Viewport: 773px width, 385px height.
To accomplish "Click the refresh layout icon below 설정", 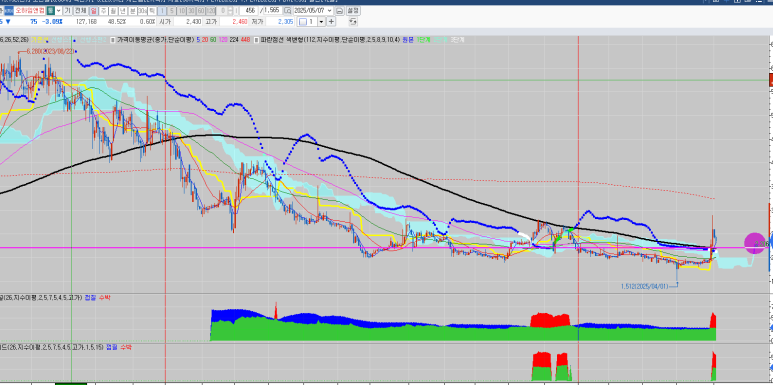I will coord(353,22).
